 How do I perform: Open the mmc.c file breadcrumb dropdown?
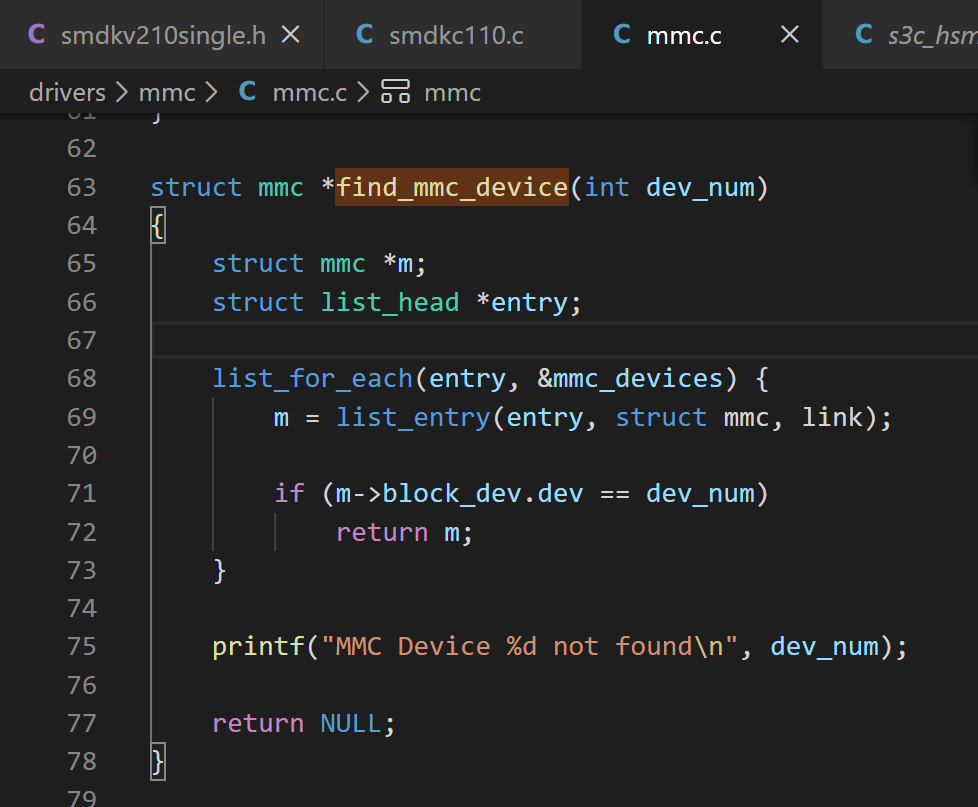(309, 93)
